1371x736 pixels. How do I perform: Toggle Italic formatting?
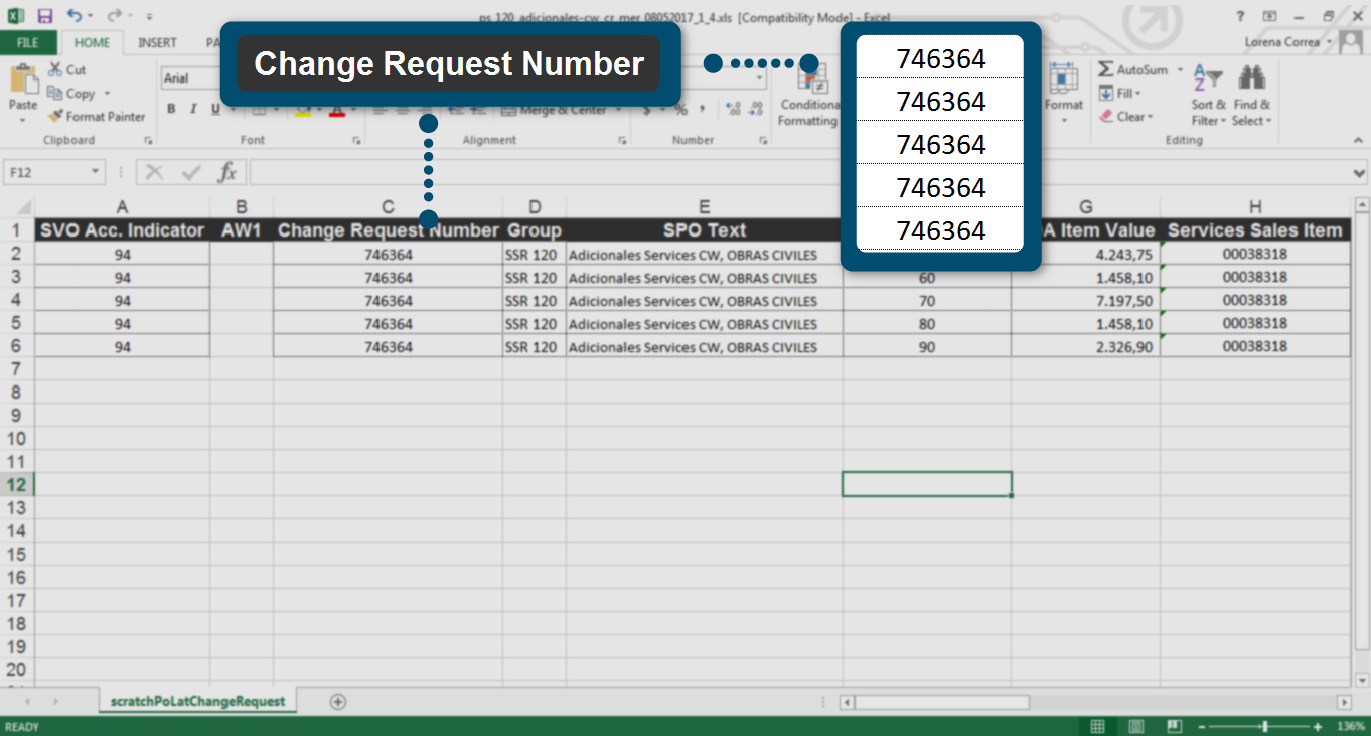(191, 110)
